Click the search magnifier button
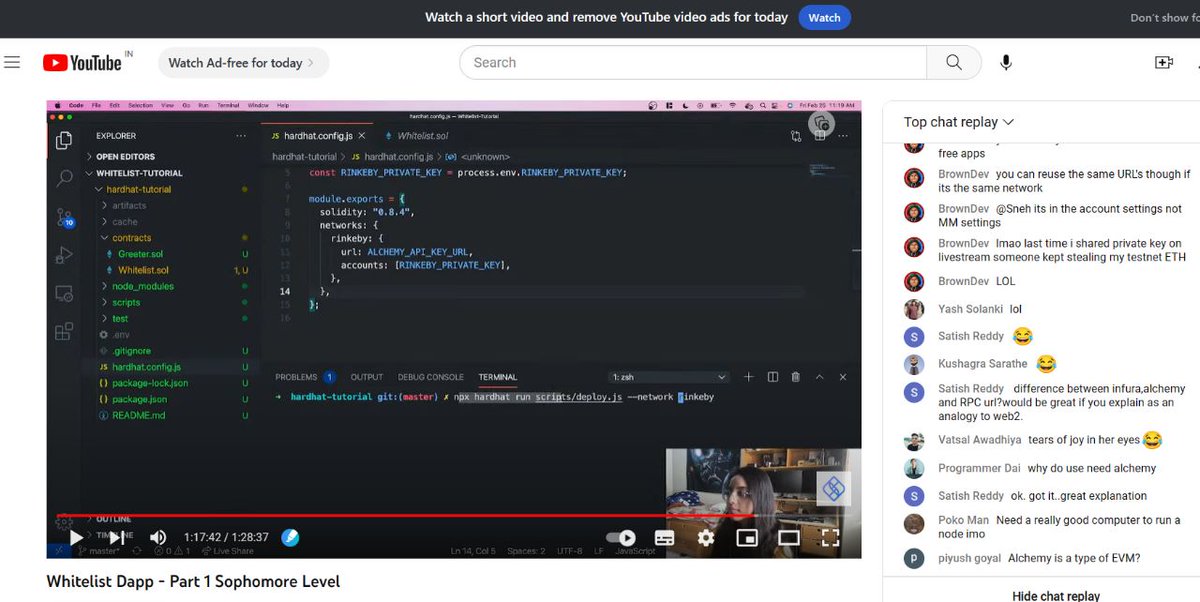The width and height of the screenshot is (1200, 602). tap(954, 63)
